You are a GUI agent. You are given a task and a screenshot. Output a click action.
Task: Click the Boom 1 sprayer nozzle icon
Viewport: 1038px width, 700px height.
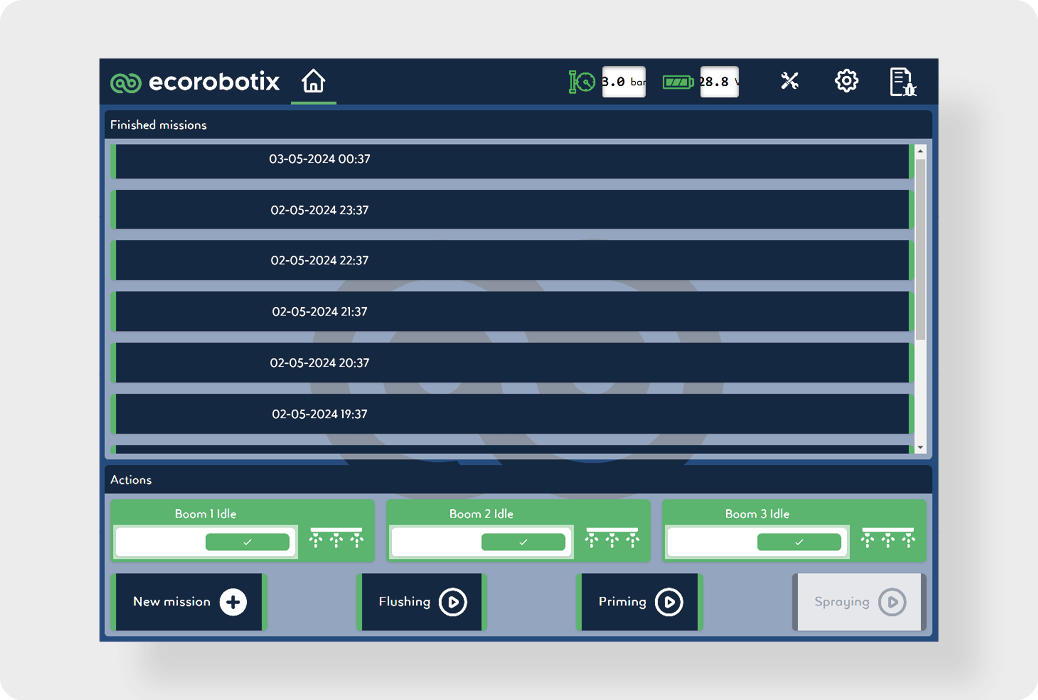point(336,539)
